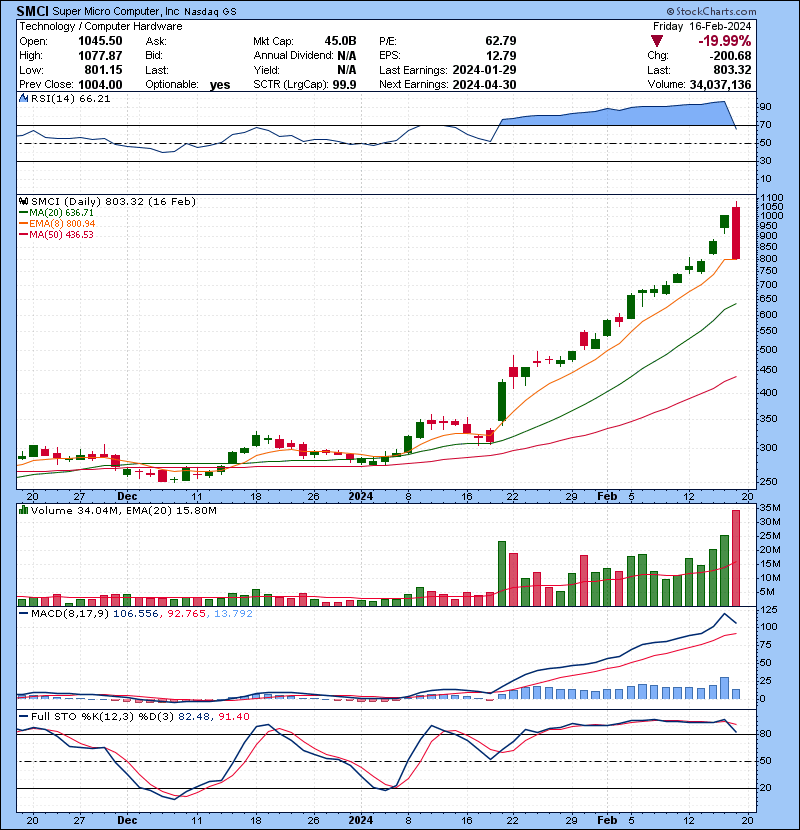
Task: Click the Open value 1045.50
Action: [100, 41]
